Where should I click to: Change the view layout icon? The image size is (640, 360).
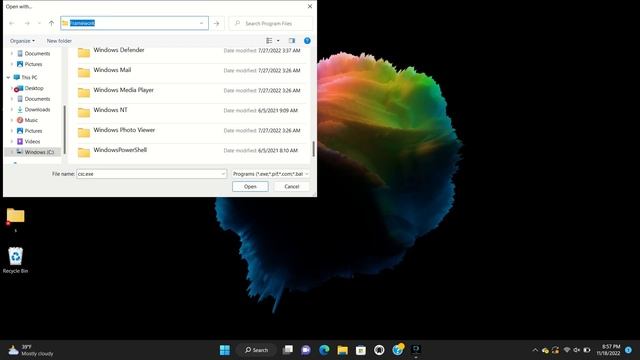269,40
